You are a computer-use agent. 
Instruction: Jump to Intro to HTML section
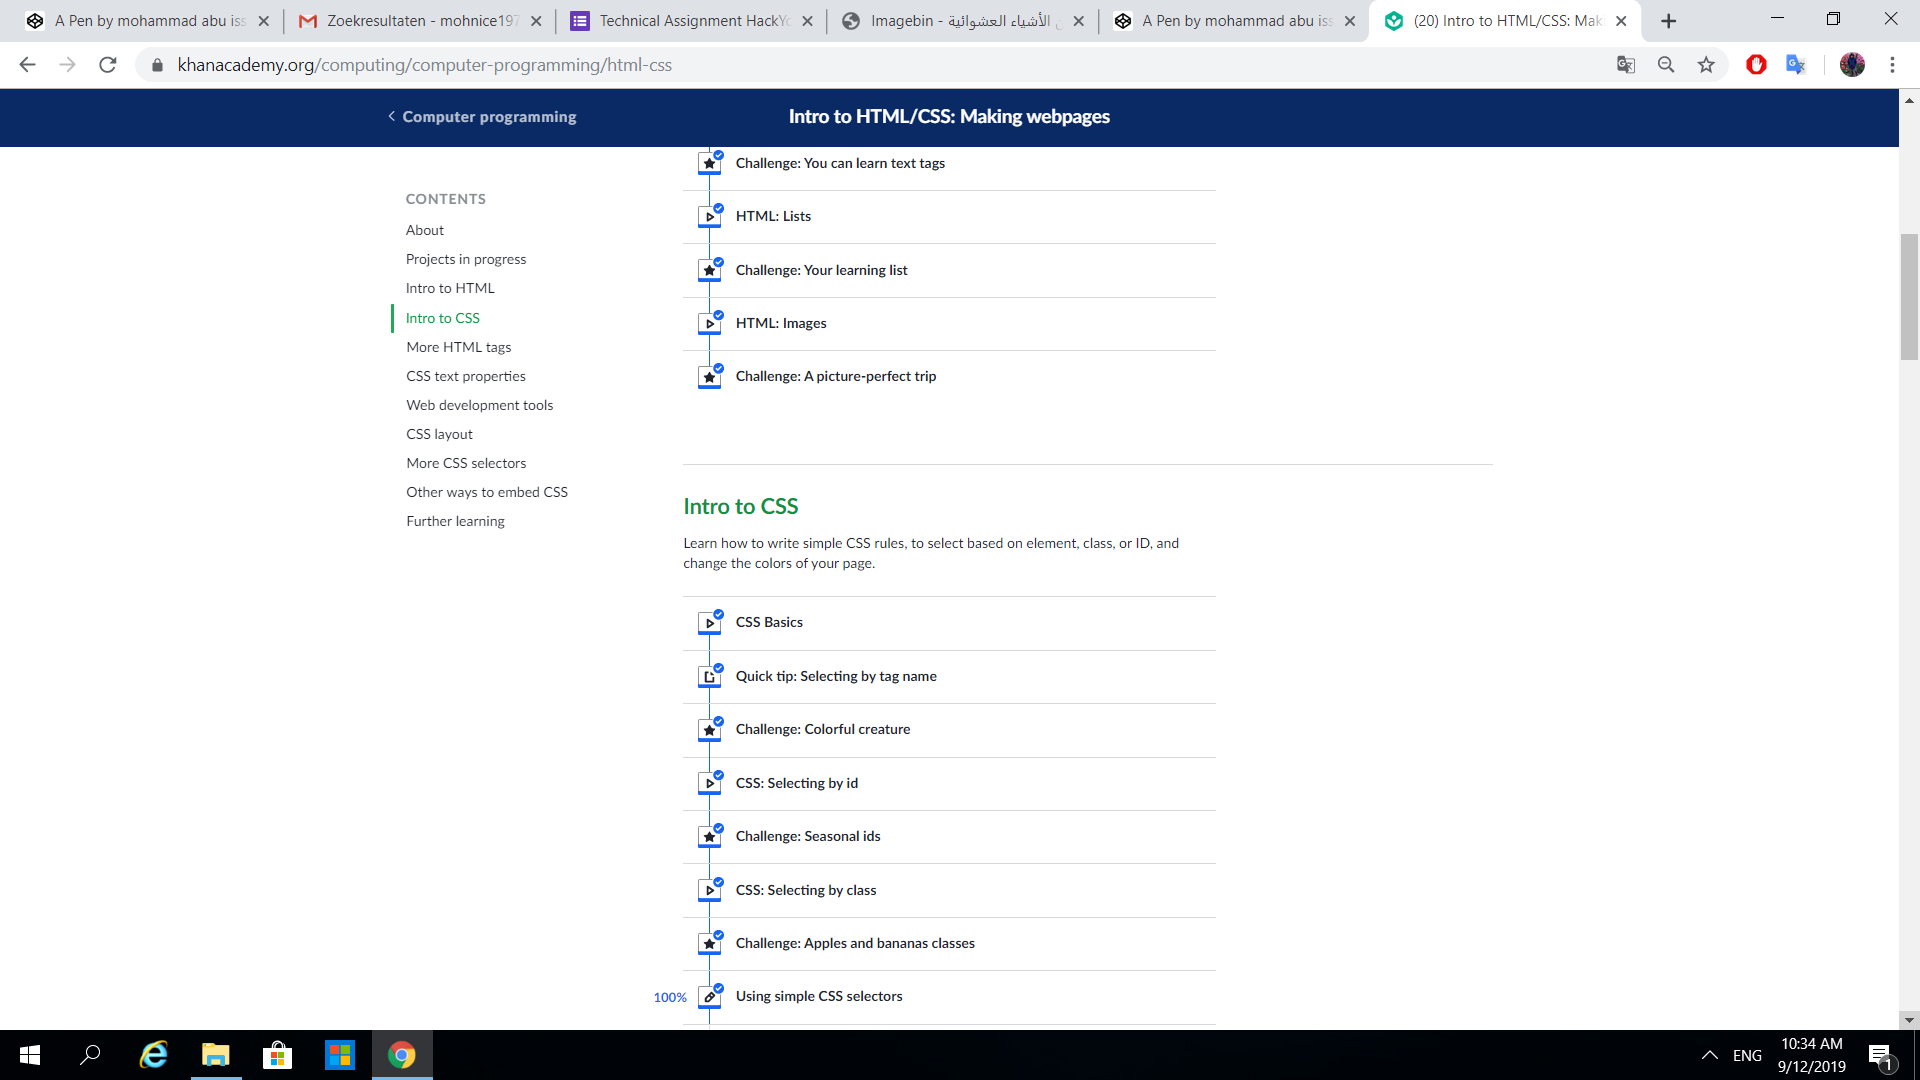coord(450,288)
